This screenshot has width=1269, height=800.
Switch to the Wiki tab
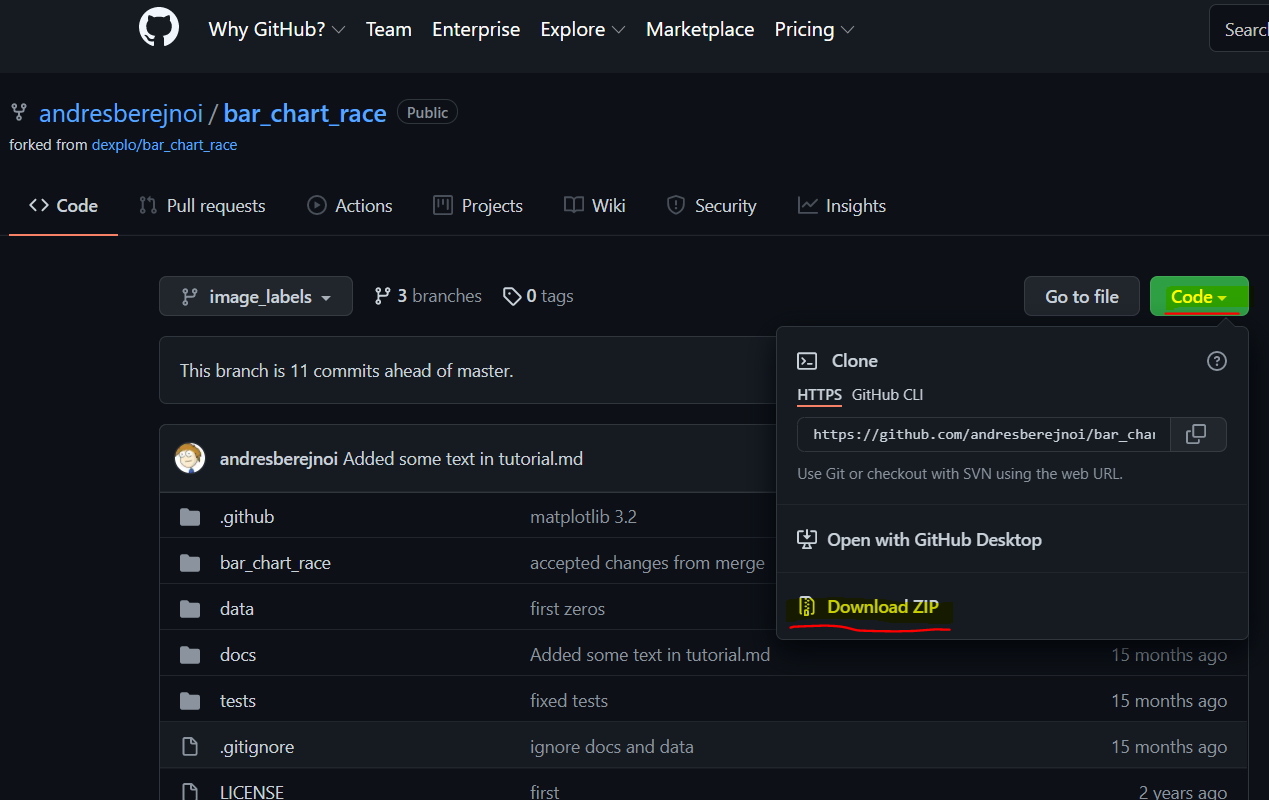tap(594, 206)
